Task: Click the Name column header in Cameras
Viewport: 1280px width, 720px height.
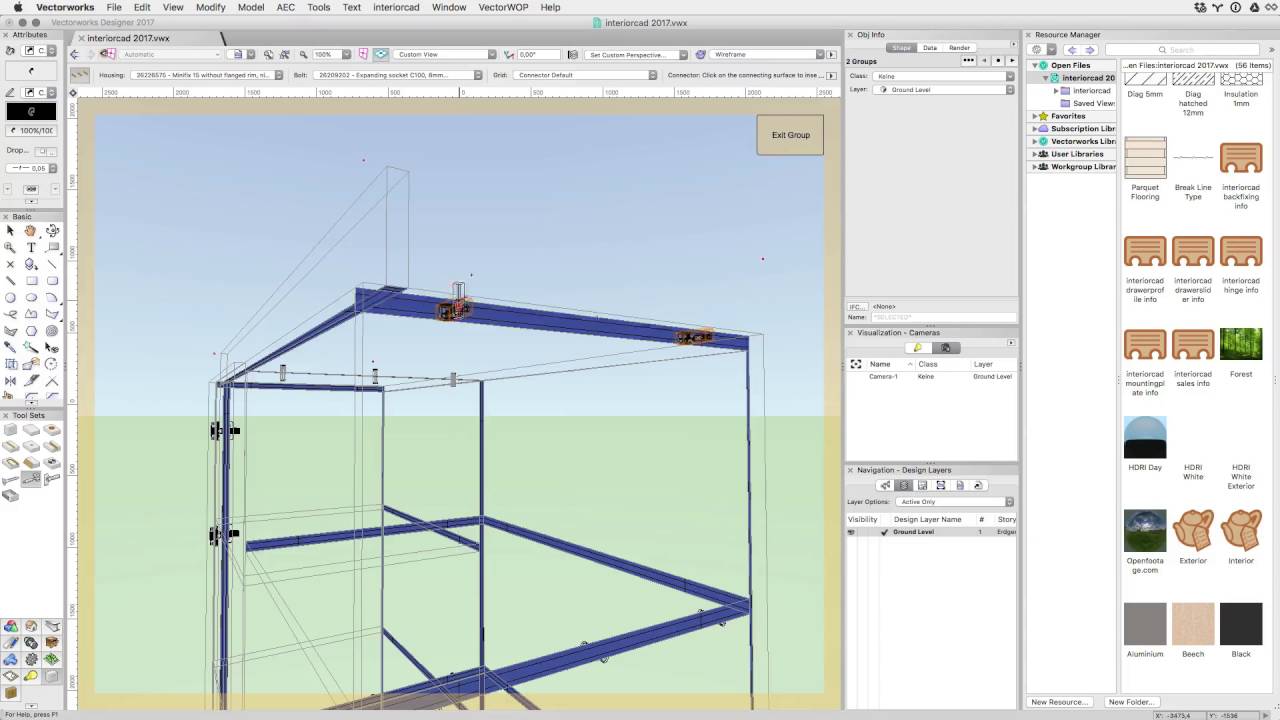Action: click(x=891, y=364)
